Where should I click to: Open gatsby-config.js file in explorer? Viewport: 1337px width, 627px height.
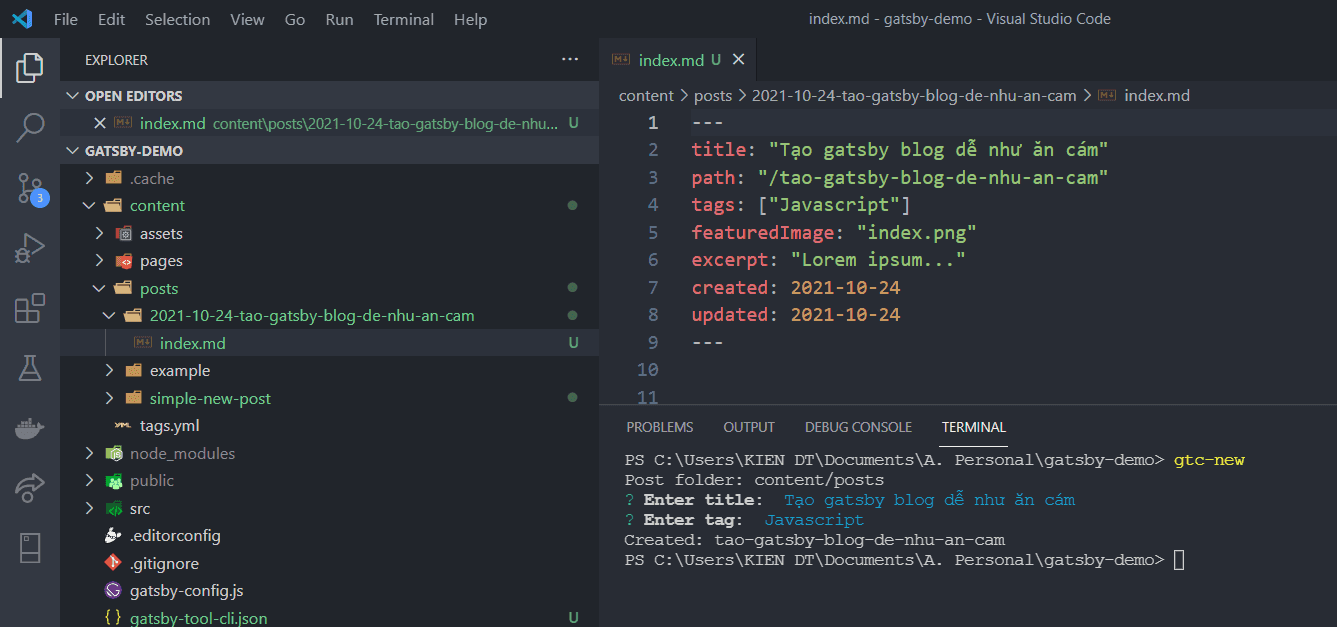(186, 591)
